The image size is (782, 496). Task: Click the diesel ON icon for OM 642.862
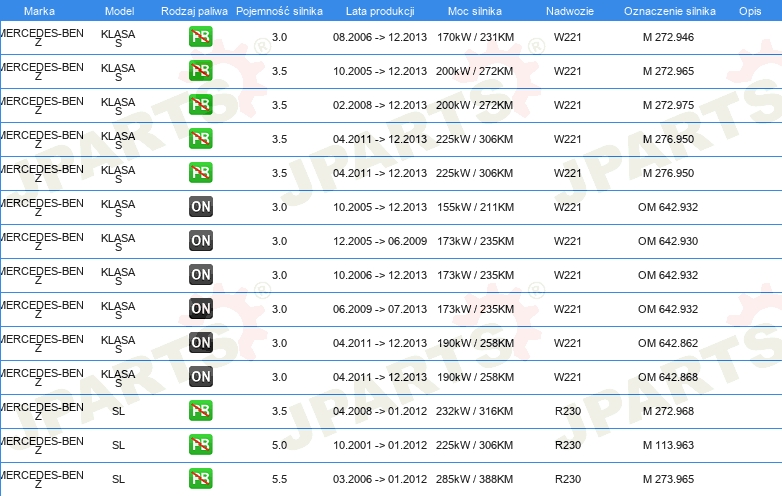[200, 342]
